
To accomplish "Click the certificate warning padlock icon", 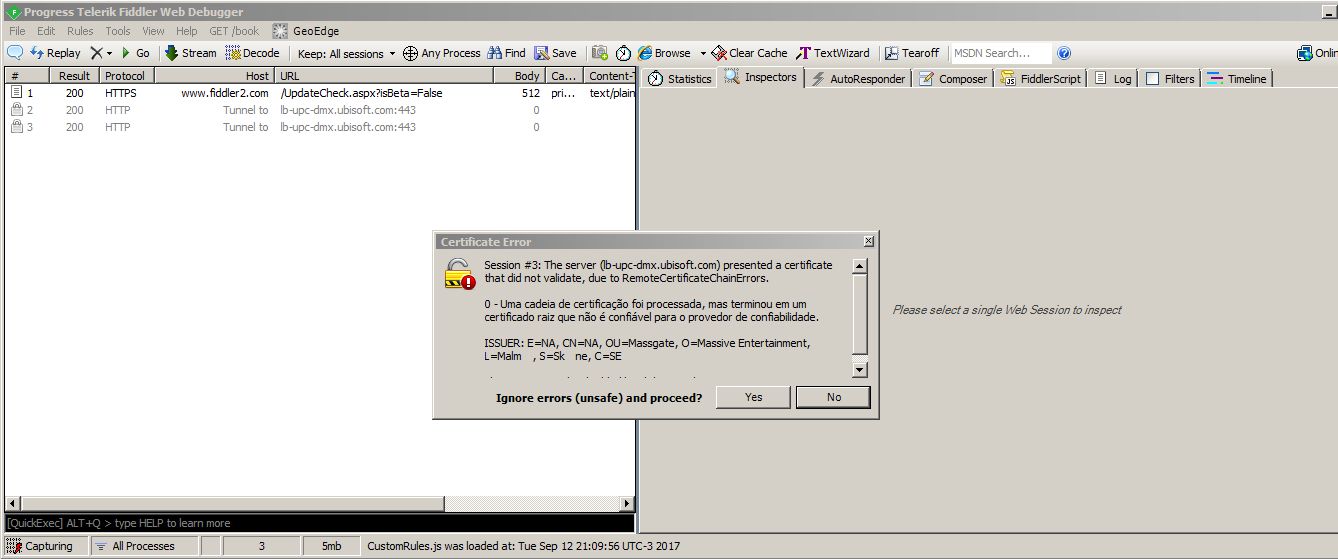I will (x=460, y=274).
